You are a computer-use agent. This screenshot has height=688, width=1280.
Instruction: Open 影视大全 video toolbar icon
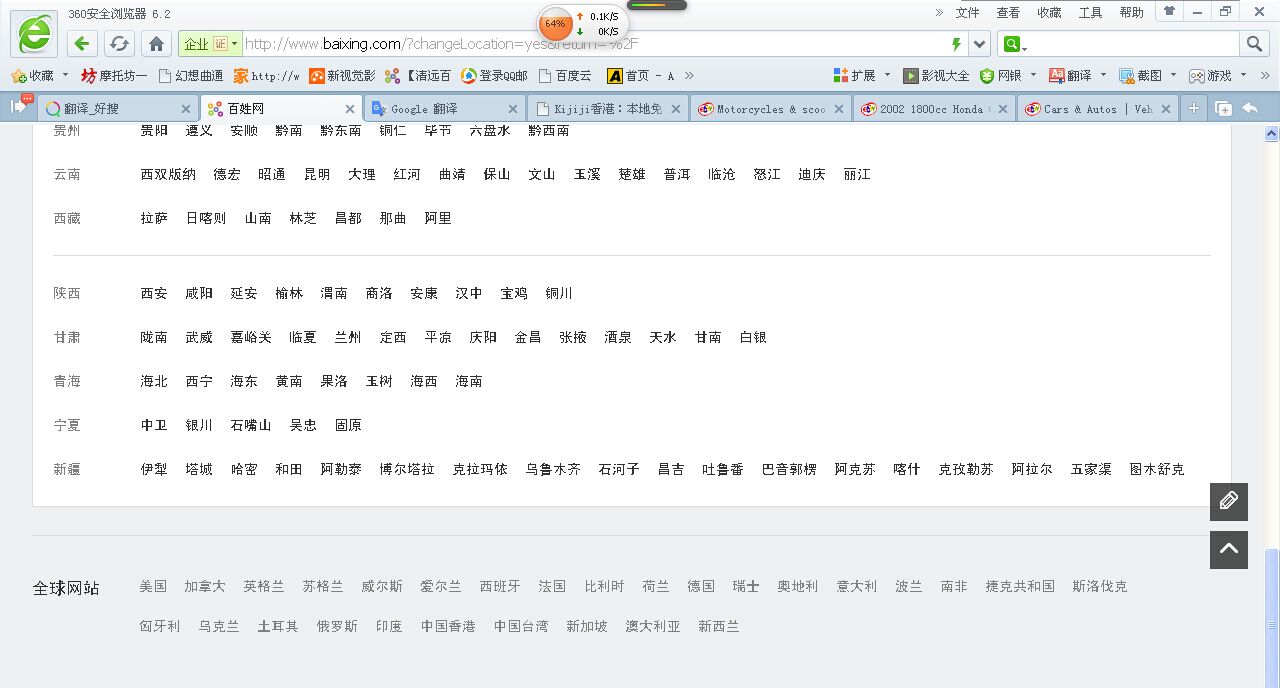tap(936, 75)
